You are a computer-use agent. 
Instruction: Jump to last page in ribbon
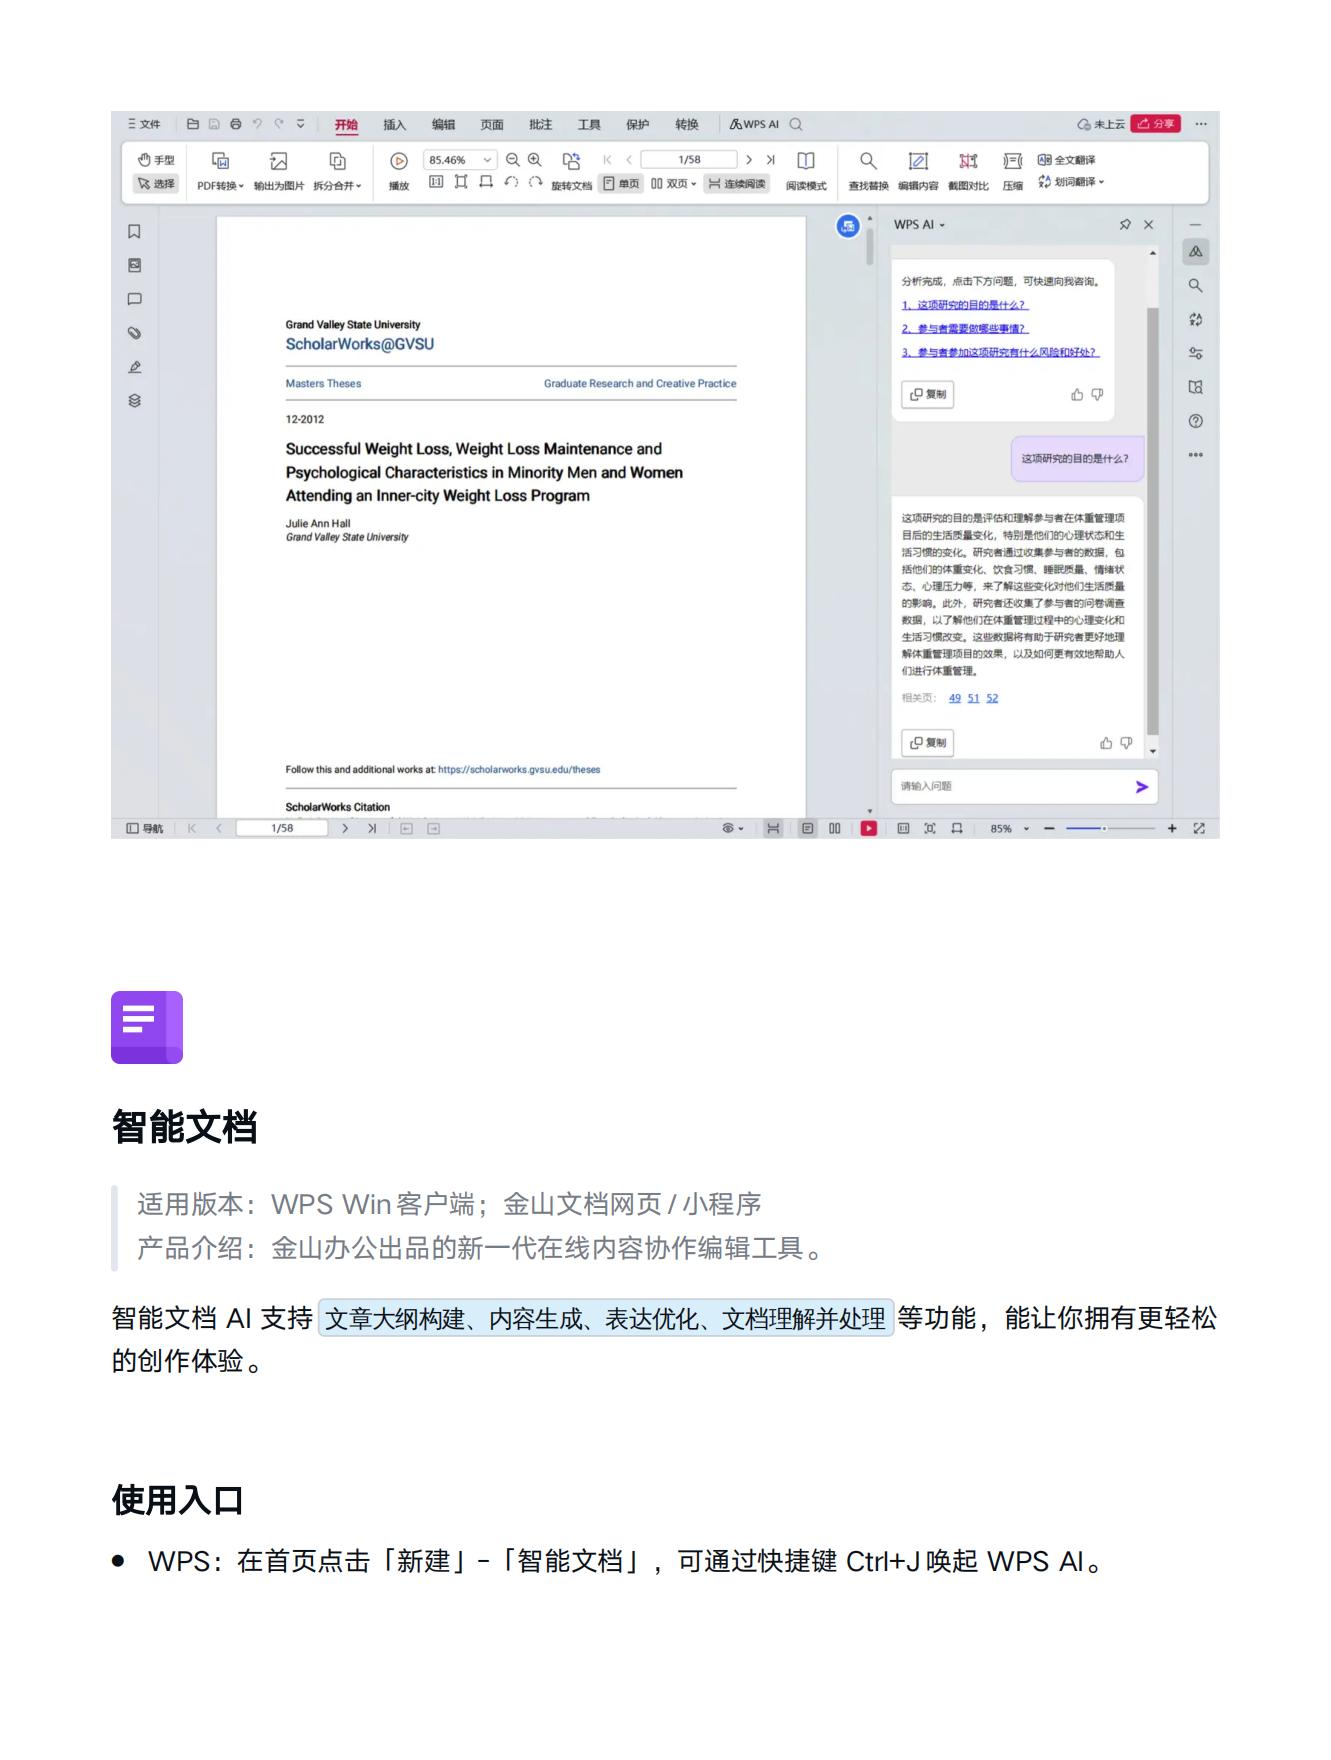pos(771,160)
